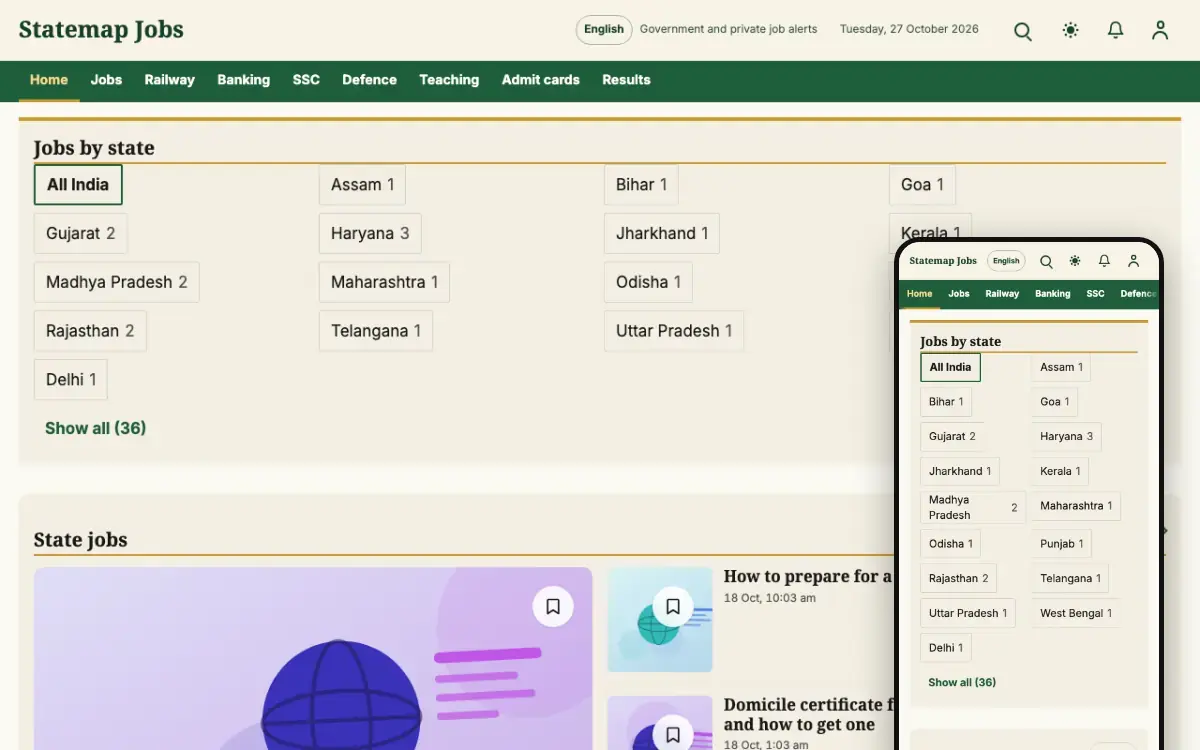Open the 'Domicile certificate' article headline
This screenshot has width=1200, height=750.
(x=808, y=715)
